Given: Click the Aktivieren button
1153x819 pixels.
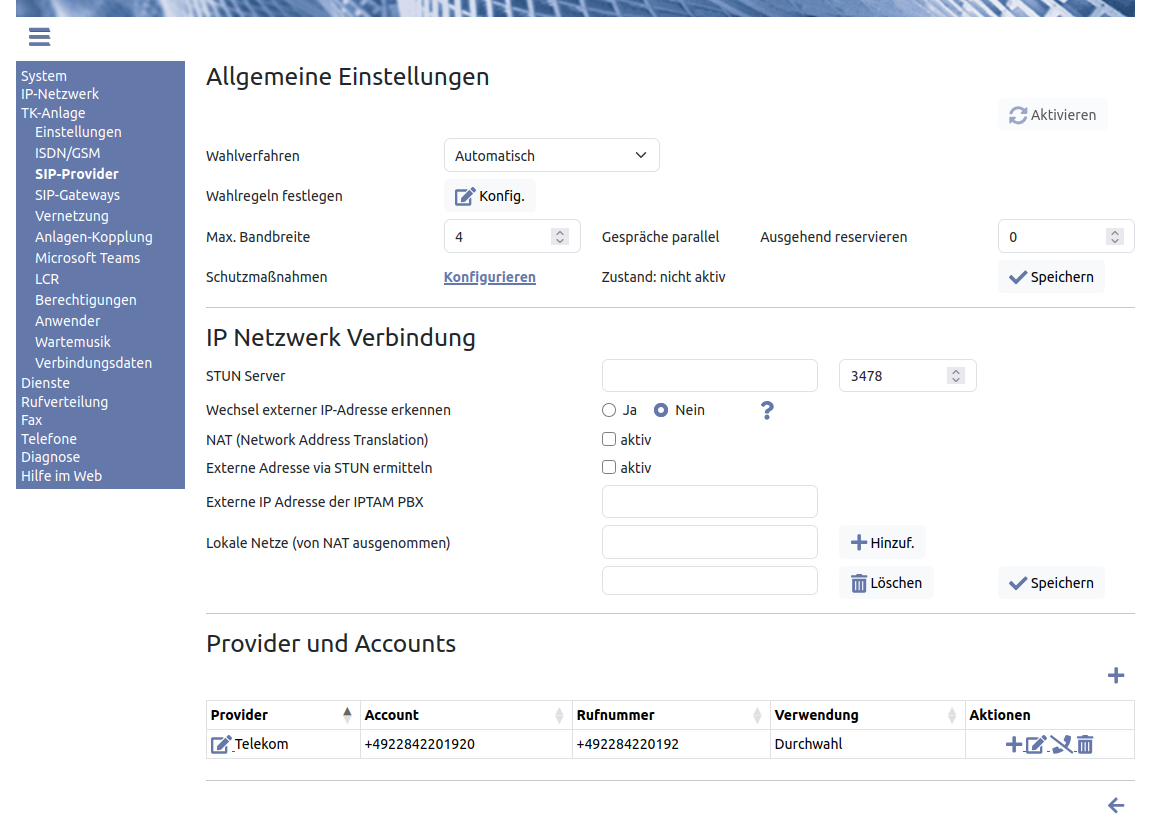Looking at the screenshot, I should 1052,115.
